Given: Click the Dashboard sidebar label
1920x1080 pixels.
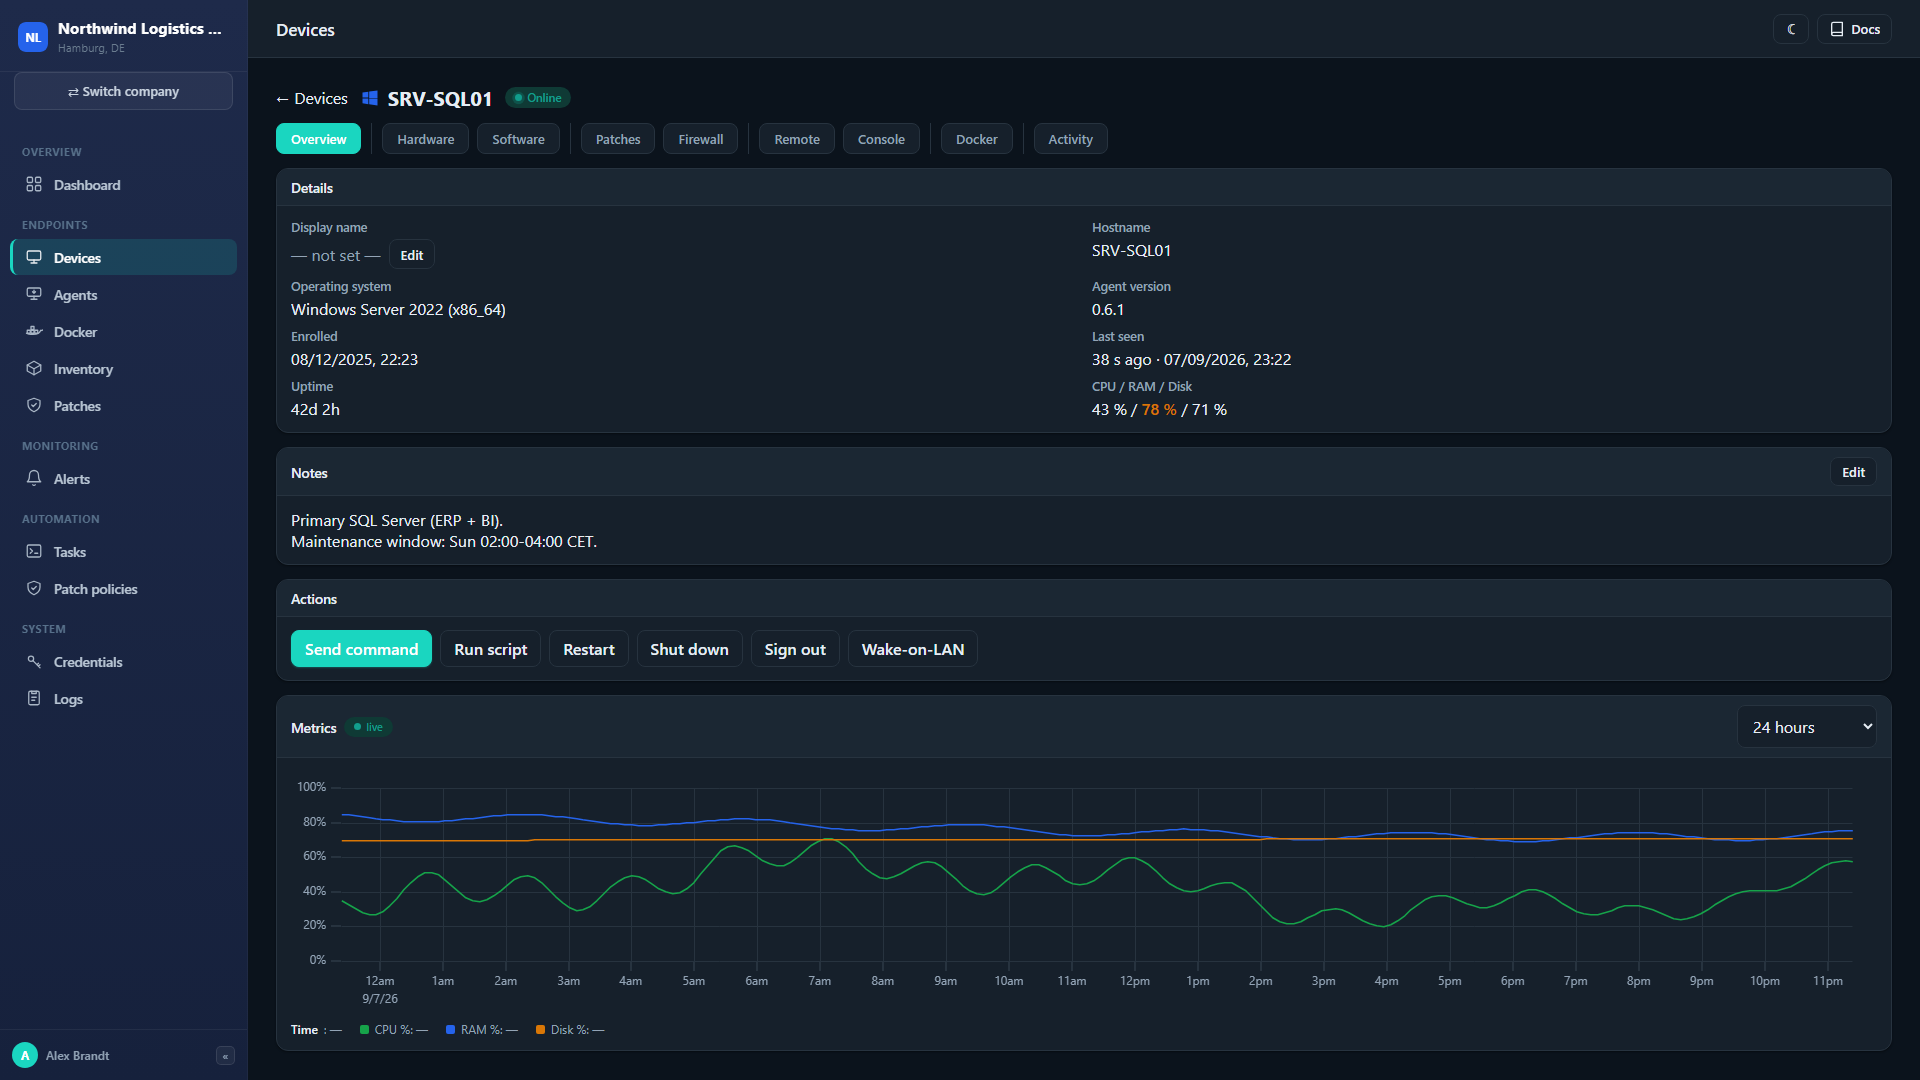Looking at the screenshot, I should (87, 185).
